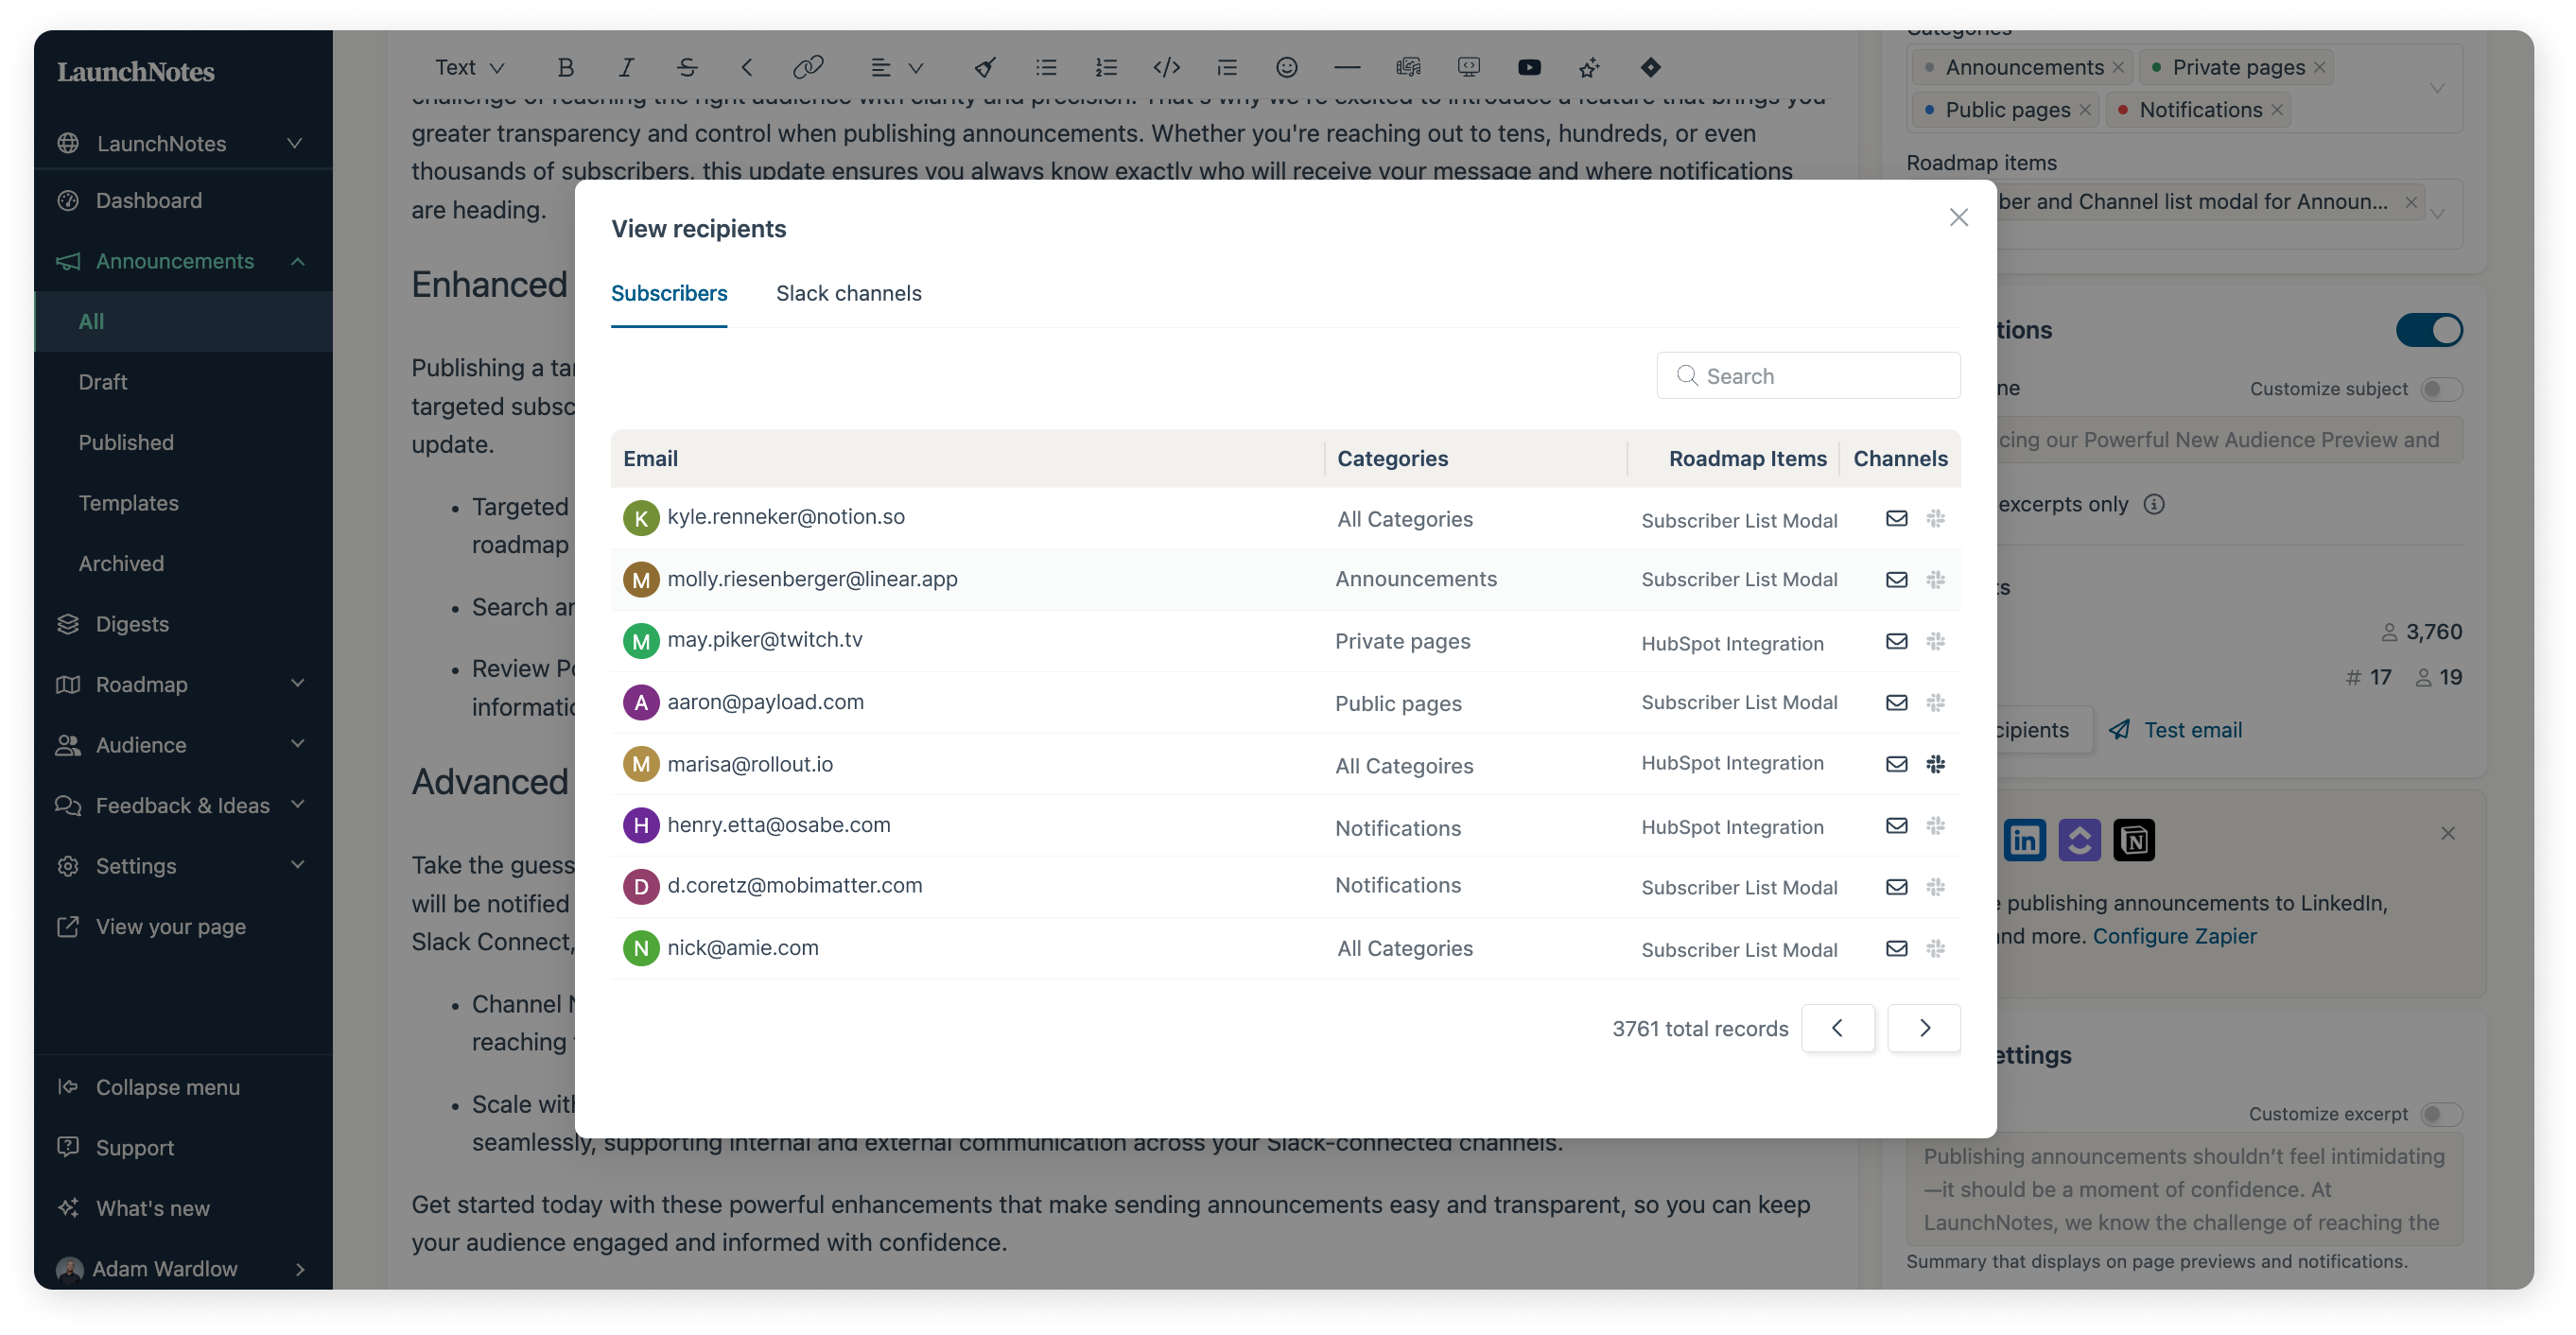Click HubSpot Integration for may.piker@twitch.tv
The width and height of the screenshot is (2576, 1335).
(x=1732, y=643)
